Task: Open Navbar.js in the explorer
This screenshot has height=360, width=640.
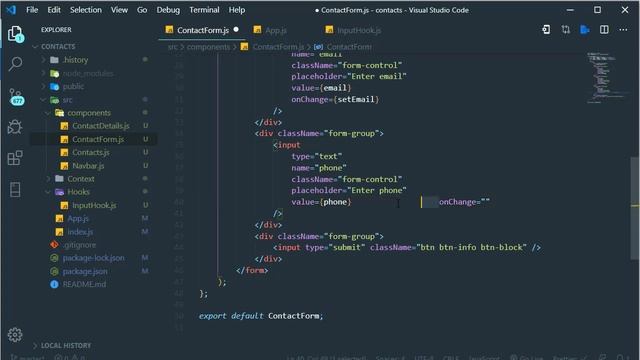Action: 88,166
